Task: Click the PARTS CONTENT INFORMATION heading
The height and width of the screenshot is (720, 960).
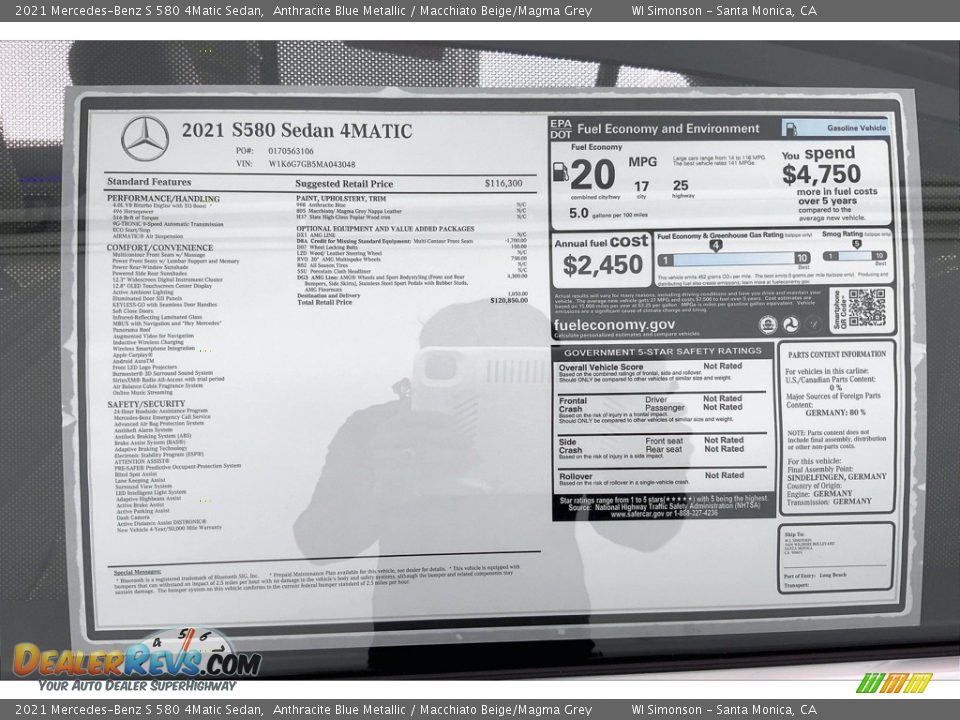Action: (836, 354)
